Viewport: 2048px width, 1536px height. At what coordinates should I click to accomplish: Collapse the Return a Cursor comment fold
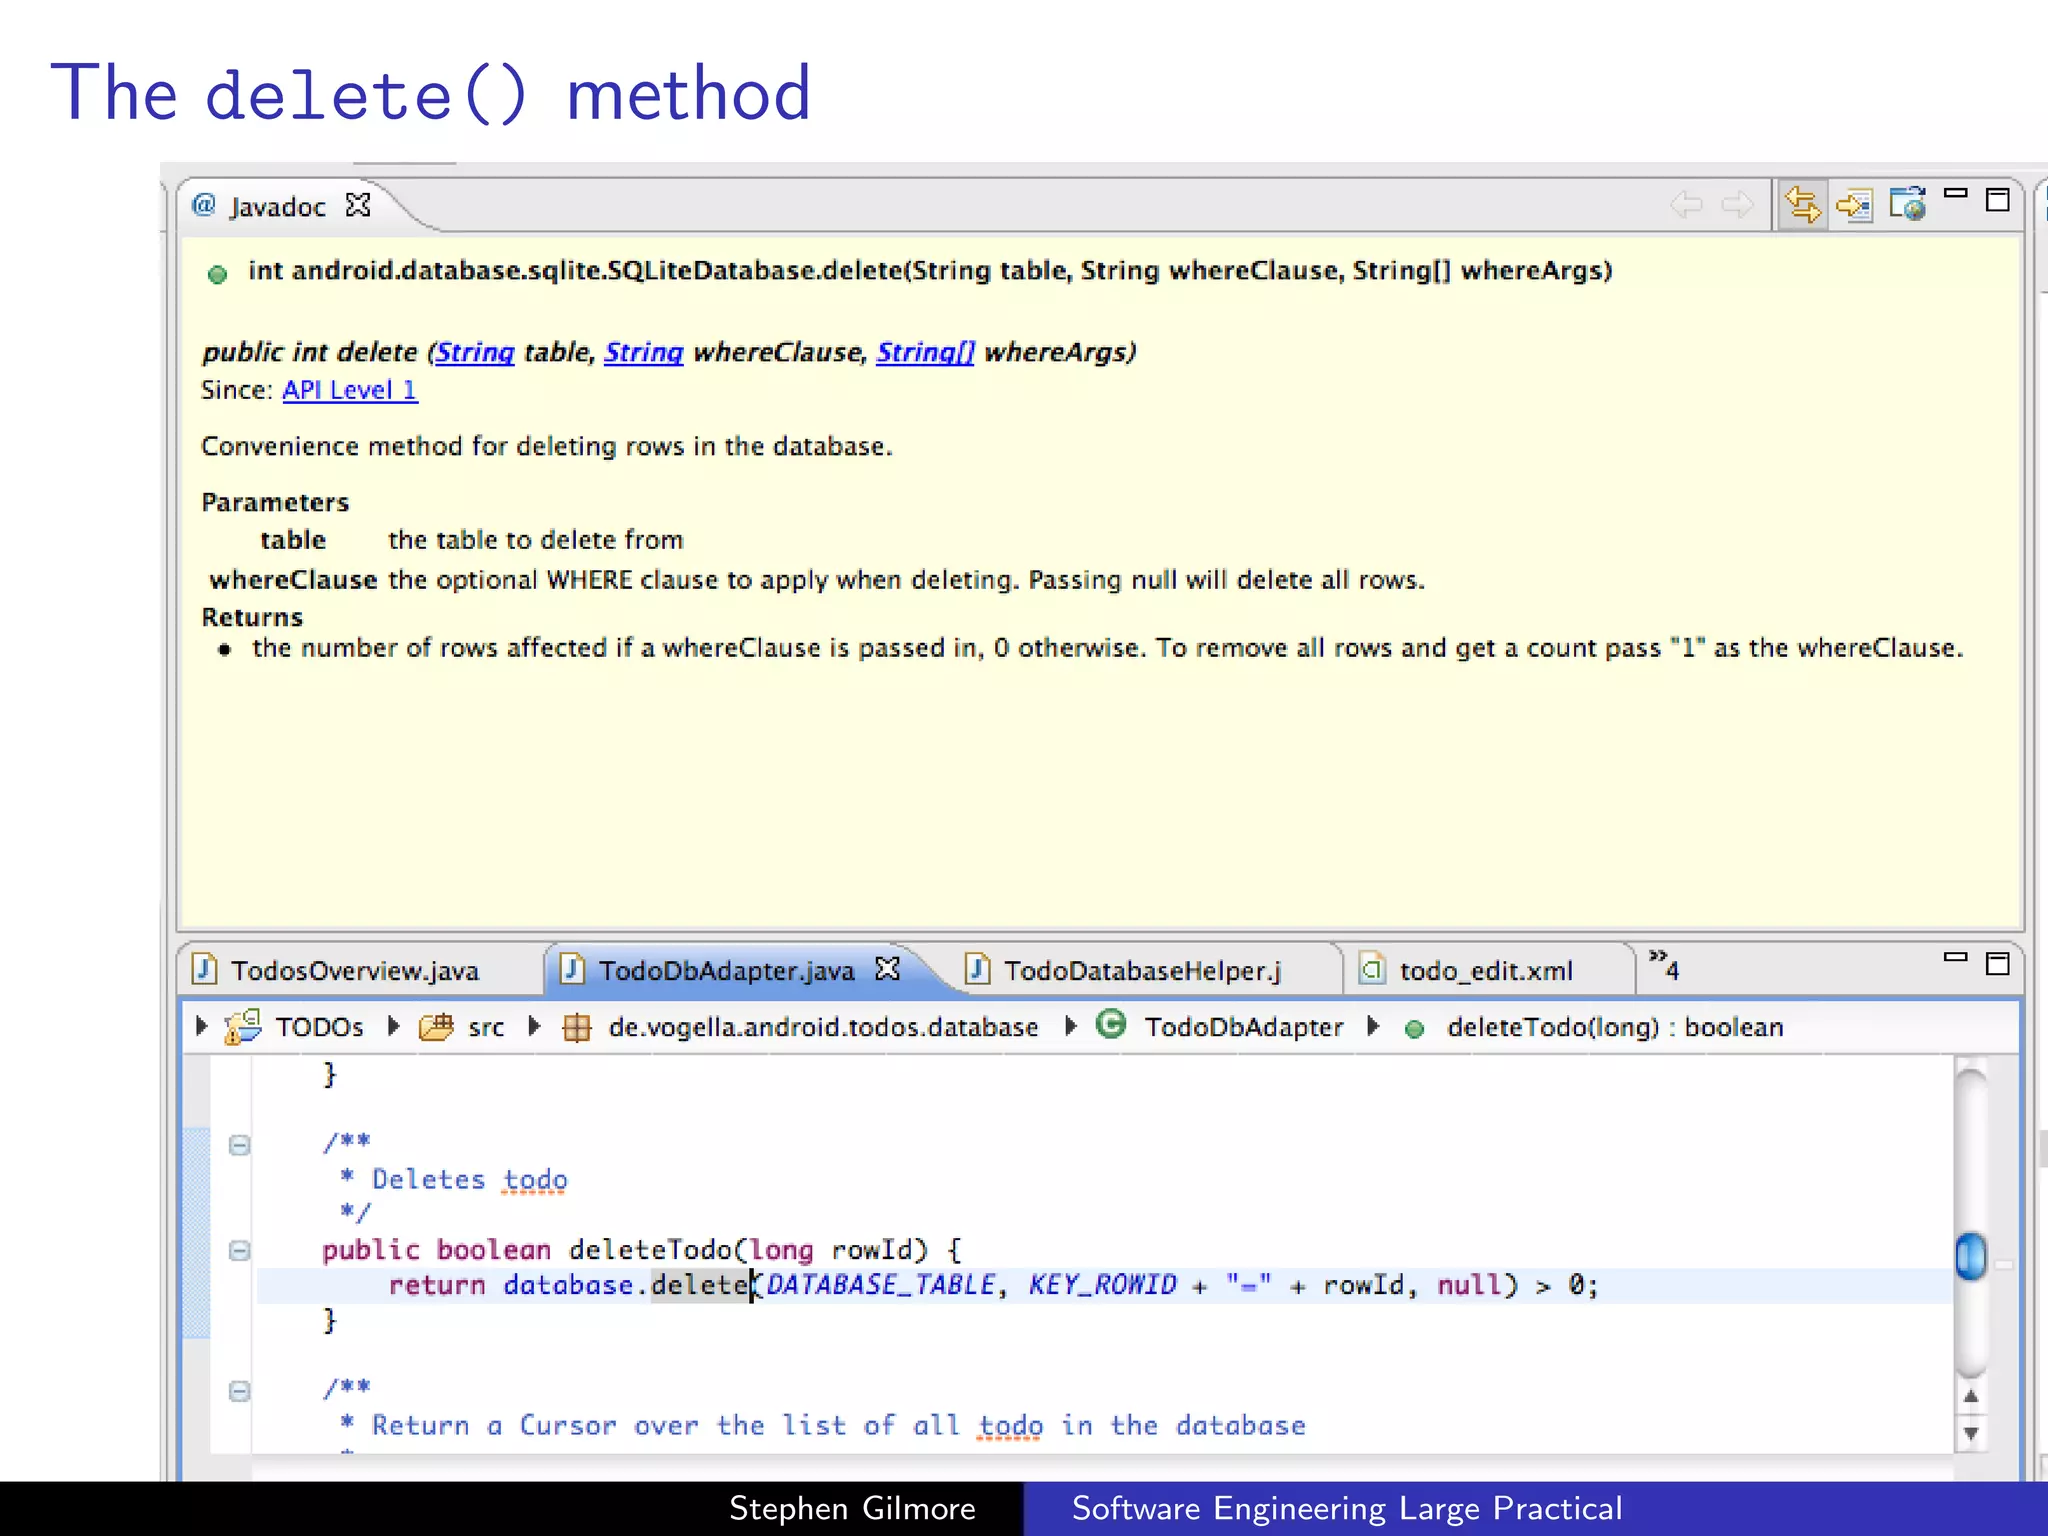(x=239, y=1391)
